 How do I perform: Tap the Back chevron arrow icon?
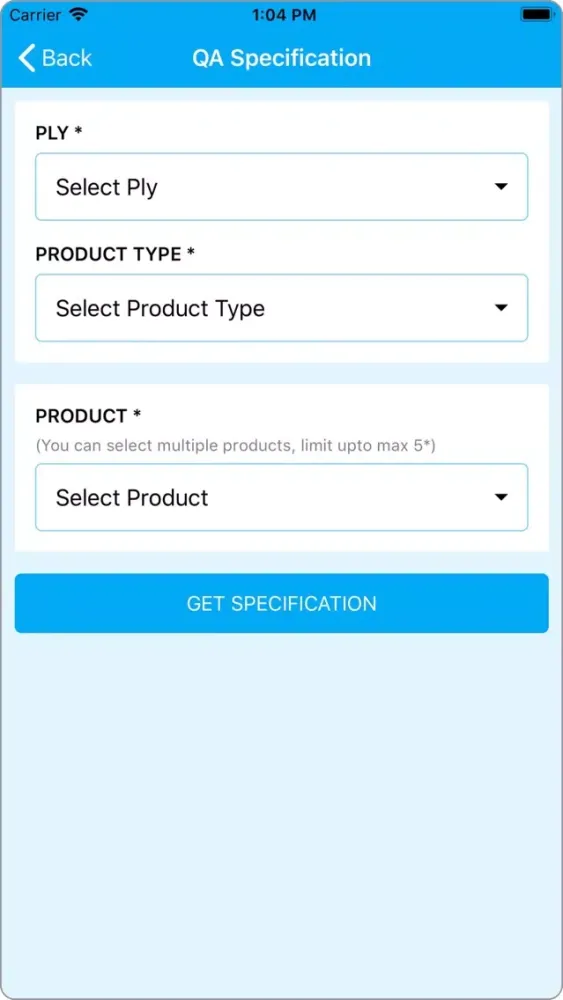[x=27, y=58]
